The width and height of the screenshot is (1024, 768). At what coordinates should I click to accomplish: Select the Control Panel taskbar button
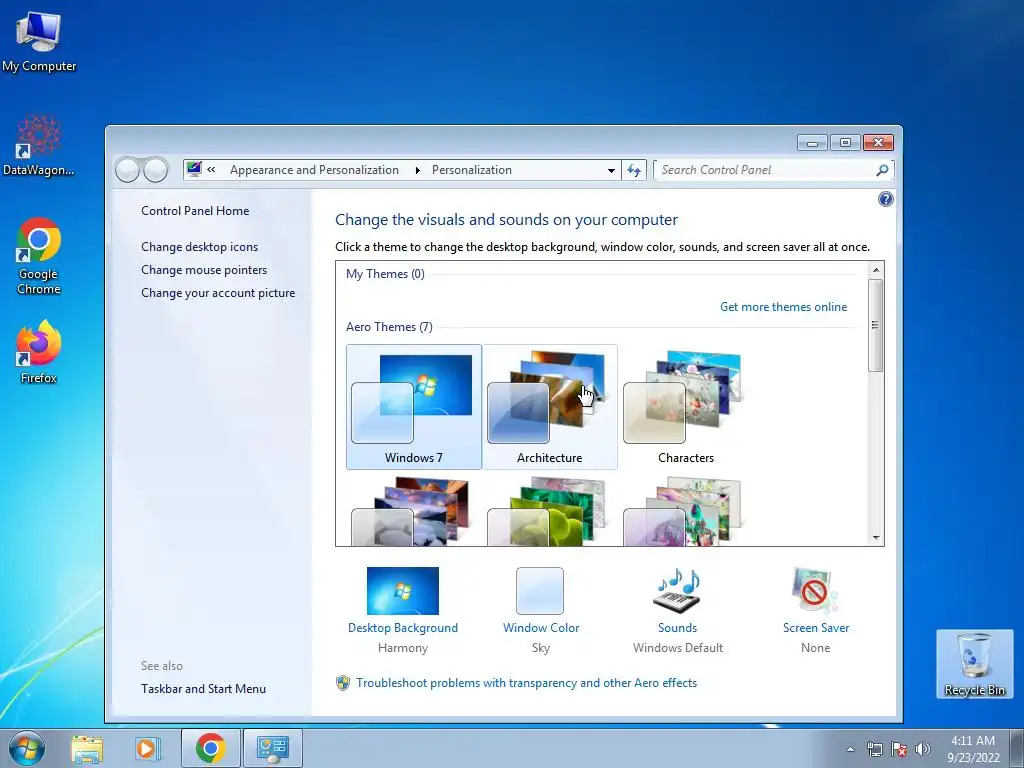click(x=273, y=748)
